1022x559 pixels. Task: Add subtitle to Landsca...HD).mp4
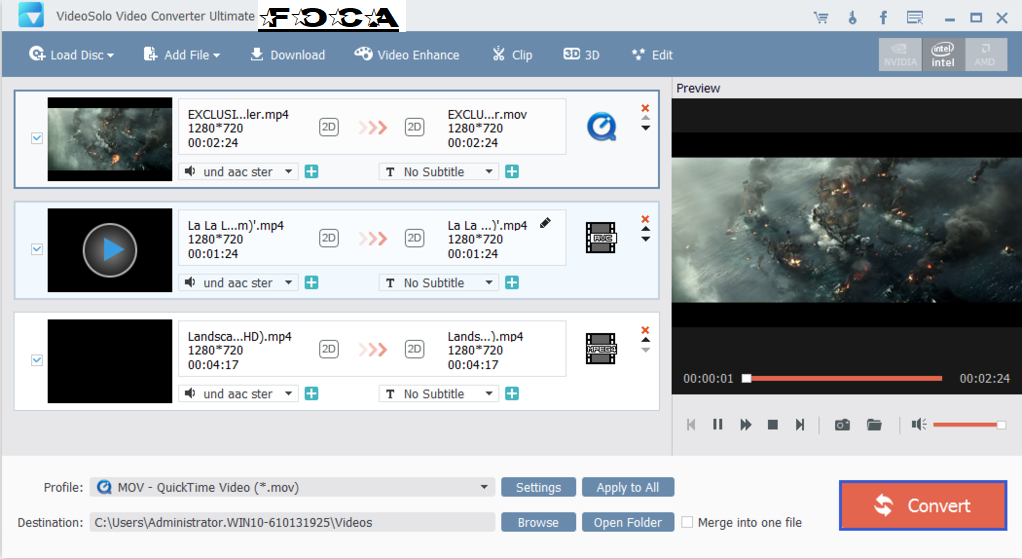[512, 394]
